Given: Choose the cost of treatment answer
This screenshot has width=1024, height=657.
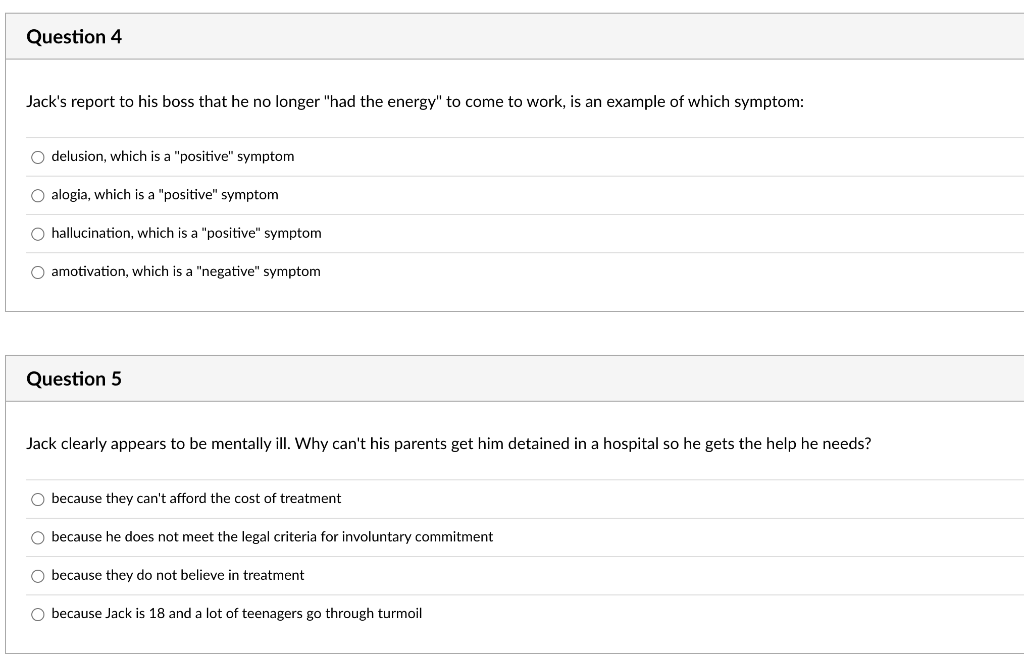Looking at the screenshot, I should (37, 498).
